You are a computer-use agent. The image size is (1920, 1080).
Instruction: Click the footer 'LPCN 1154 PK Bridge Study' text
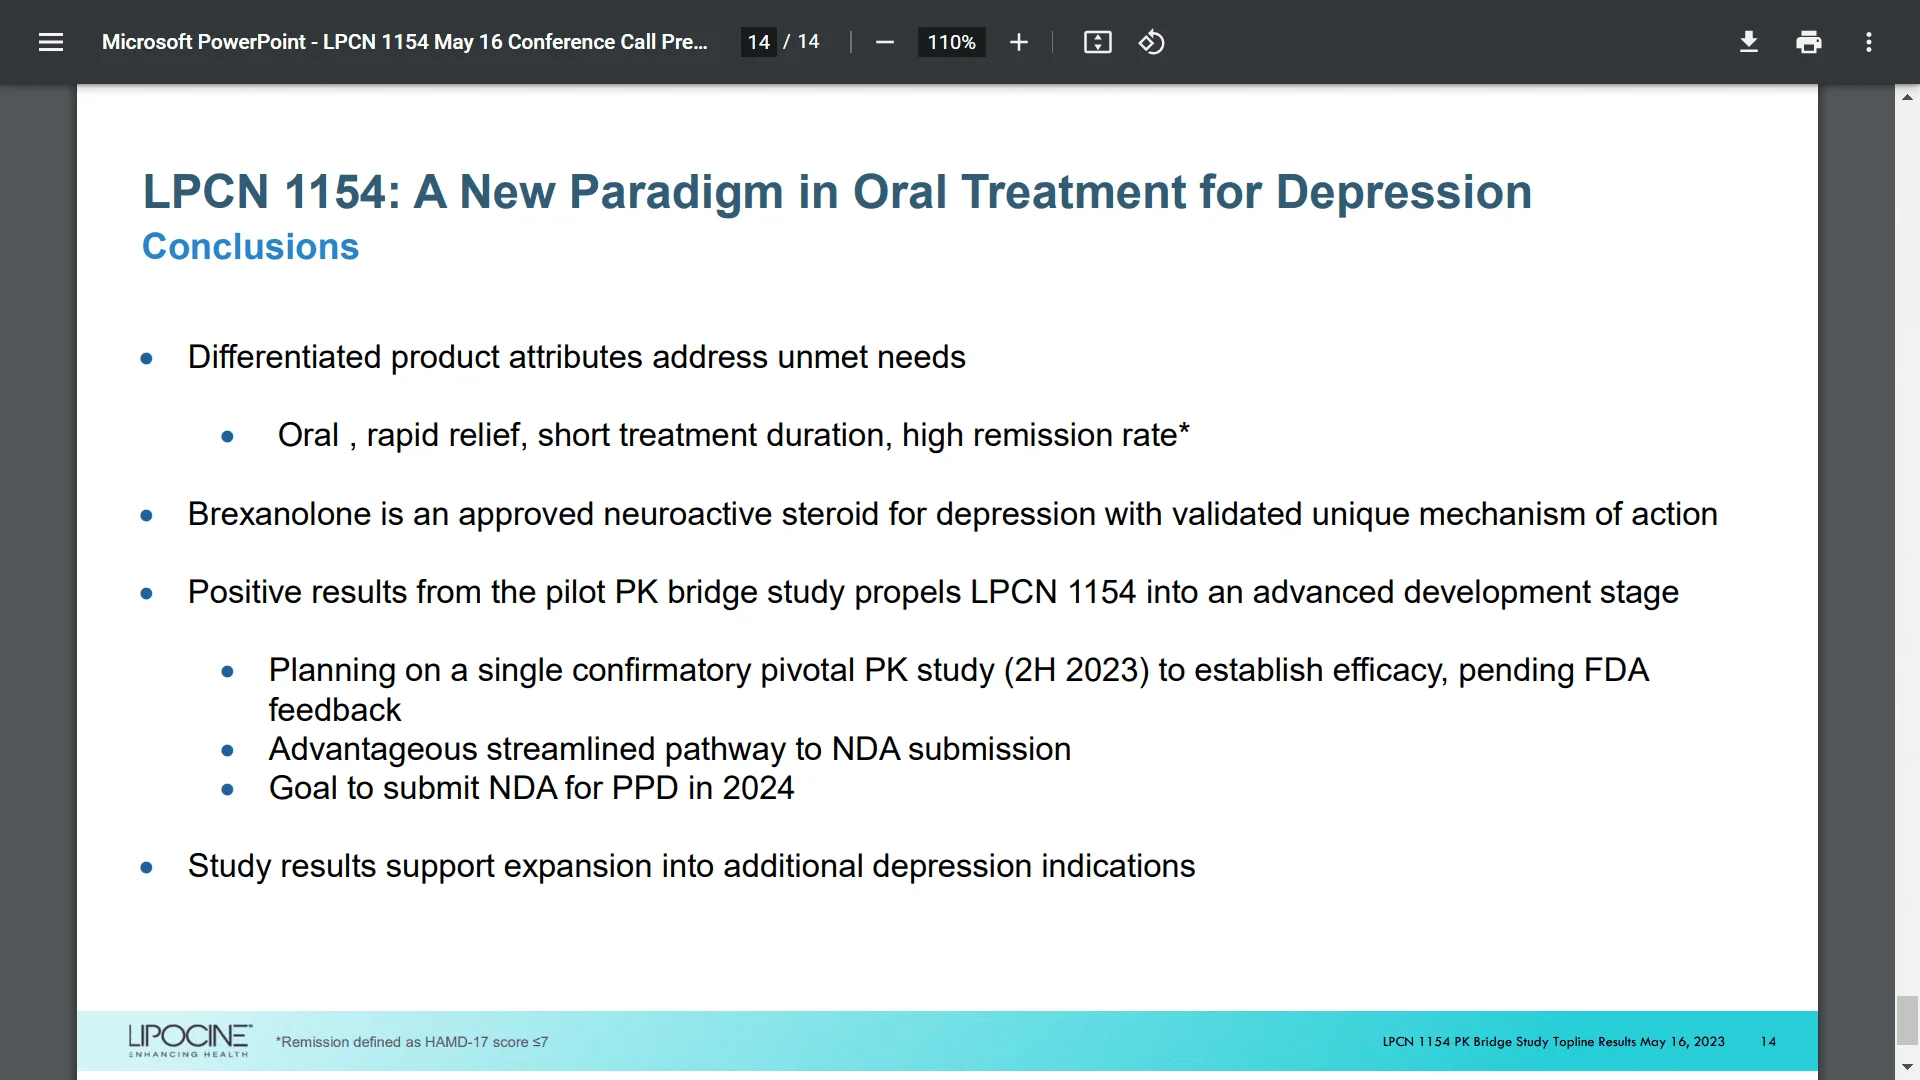click(x=1554, y=1042)
